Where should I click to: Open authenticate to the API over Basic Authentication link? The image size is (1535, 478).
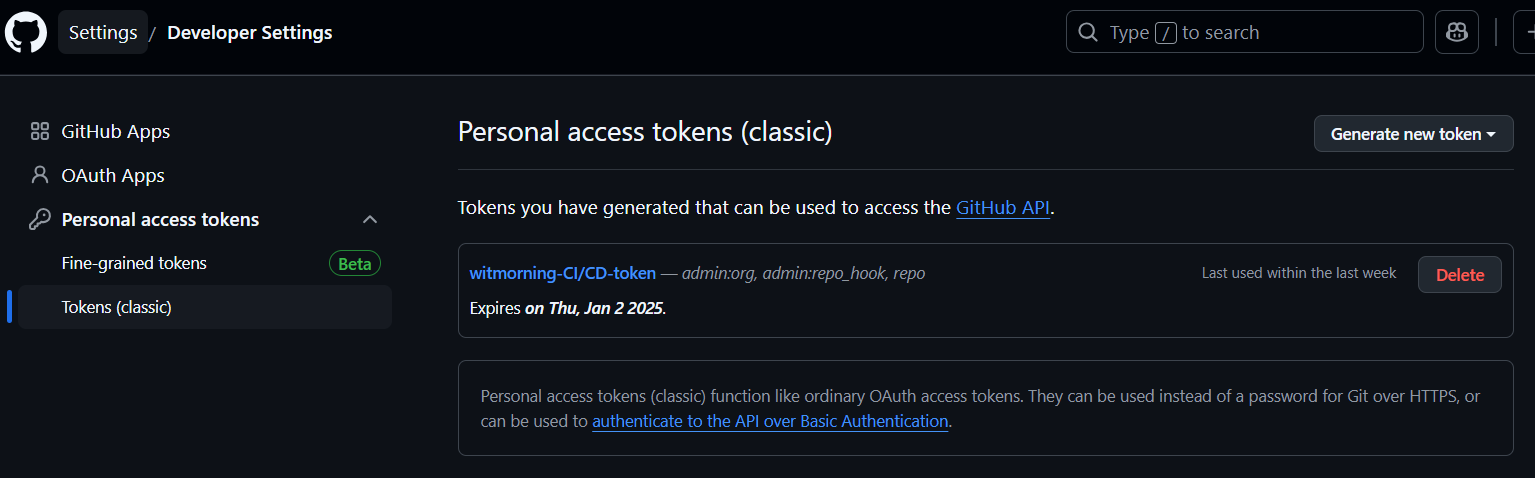770,421
